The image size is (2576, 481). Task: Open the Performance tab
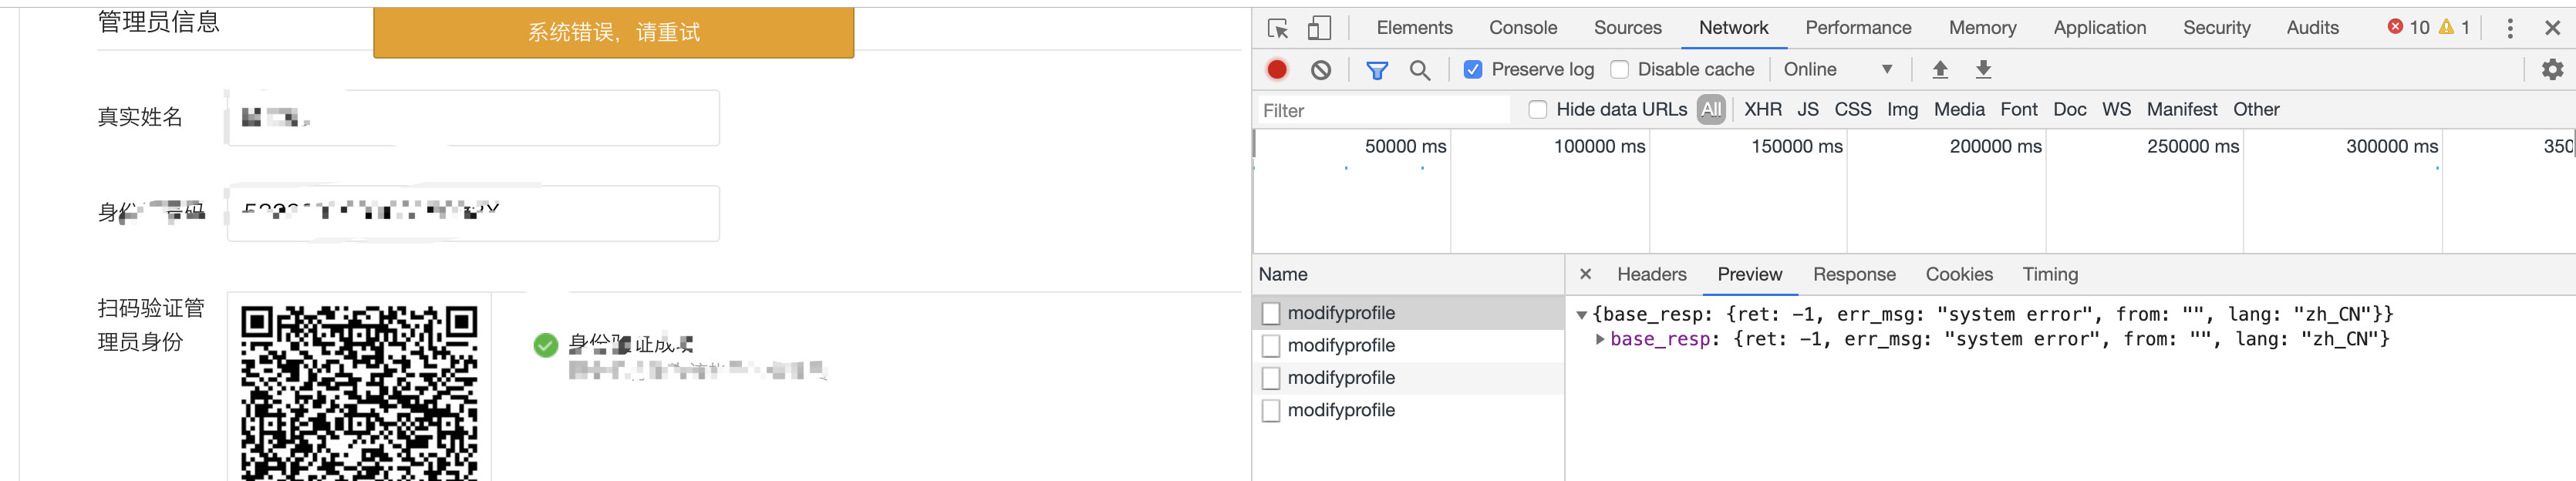click(1858, 28)
